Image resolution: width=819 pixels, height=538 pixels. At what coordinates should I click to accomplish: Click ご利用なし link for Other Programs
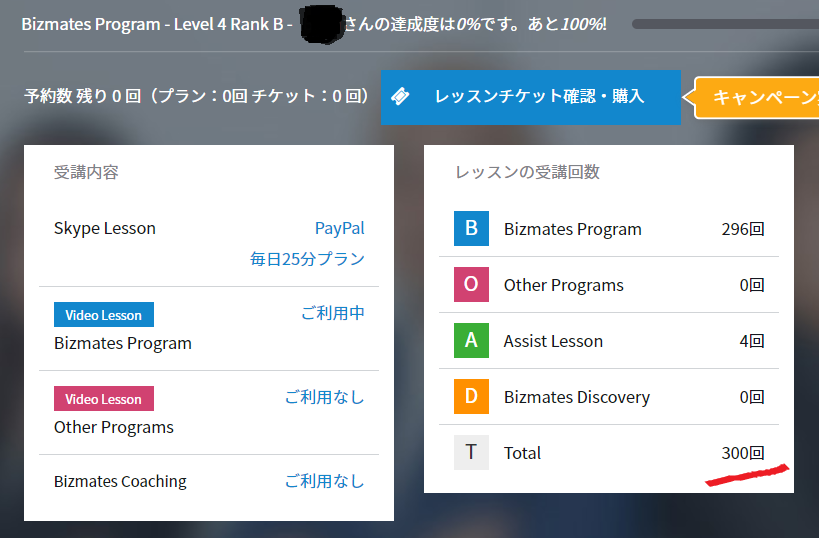click(x=324, y=397)
